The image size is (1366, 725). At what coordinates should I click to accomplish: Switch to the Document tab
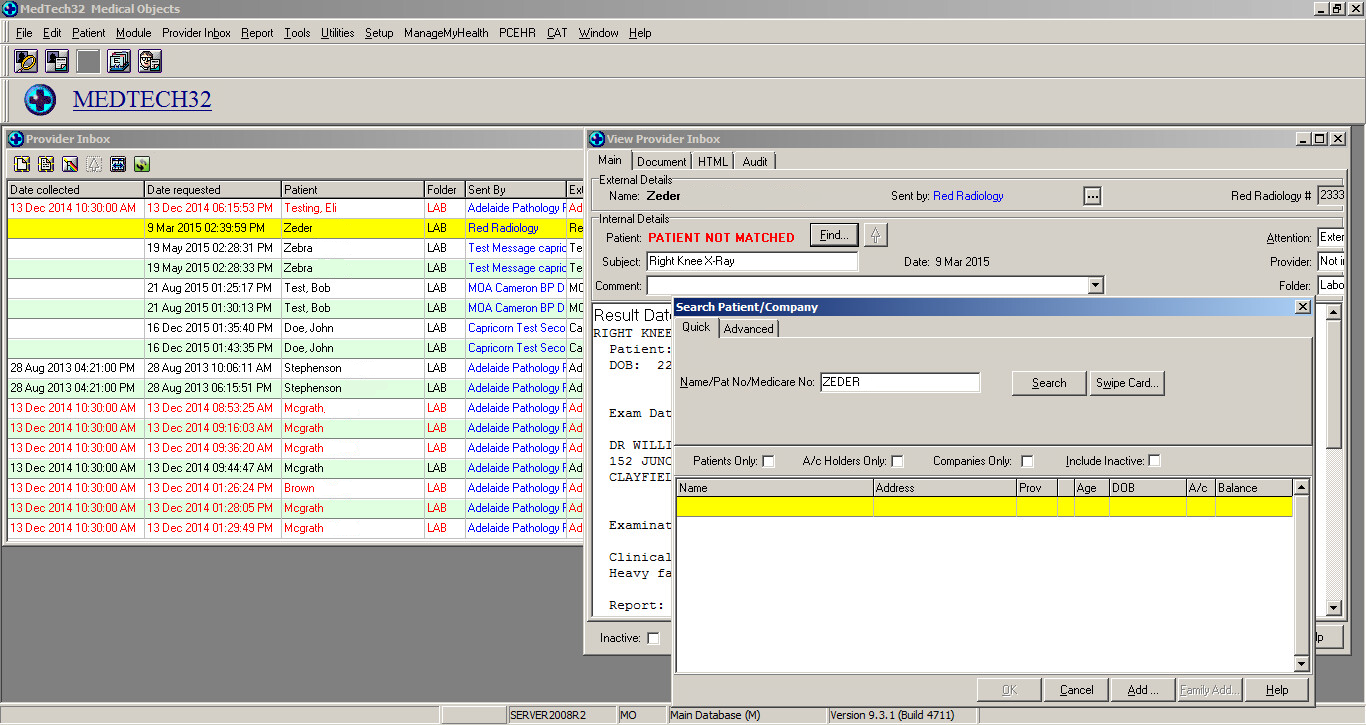click(661, 161)
